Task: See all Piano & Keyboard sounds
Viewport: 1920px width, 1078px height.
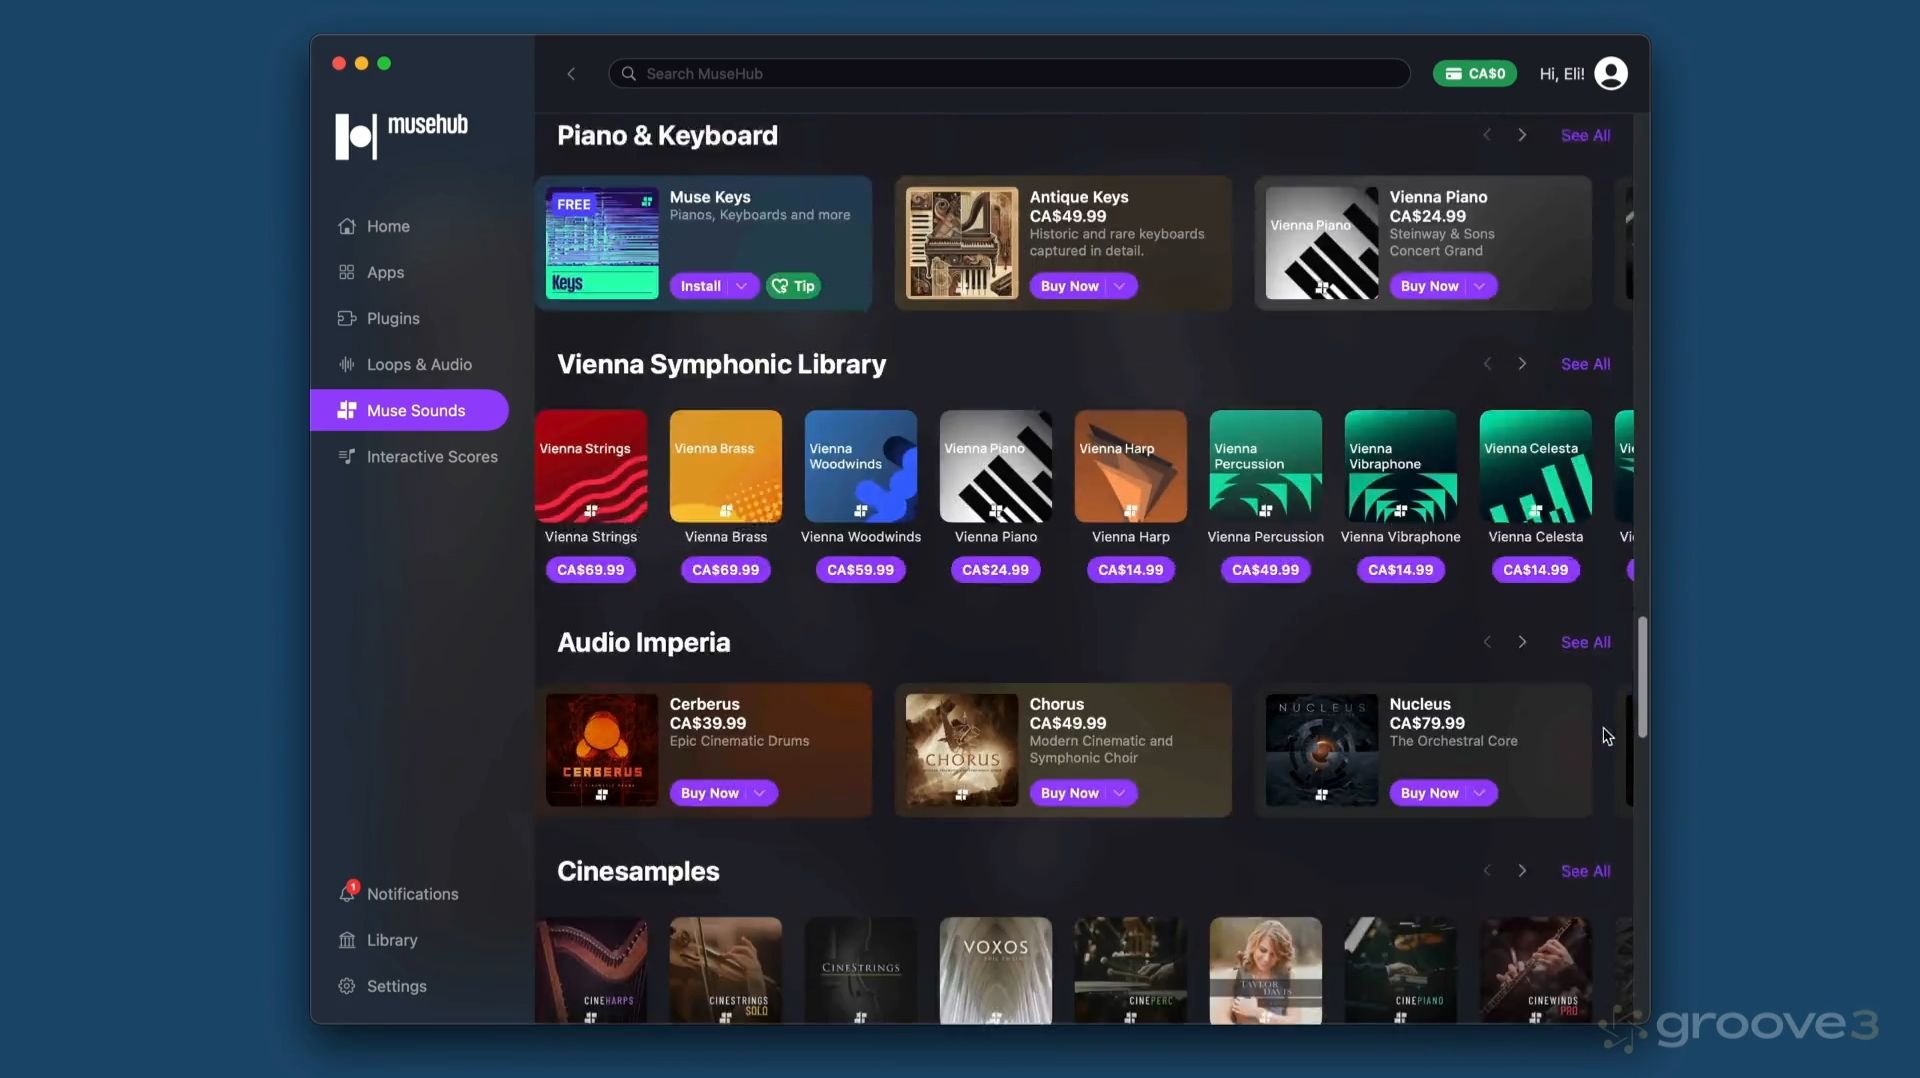Action: [x=1585, y=135]
